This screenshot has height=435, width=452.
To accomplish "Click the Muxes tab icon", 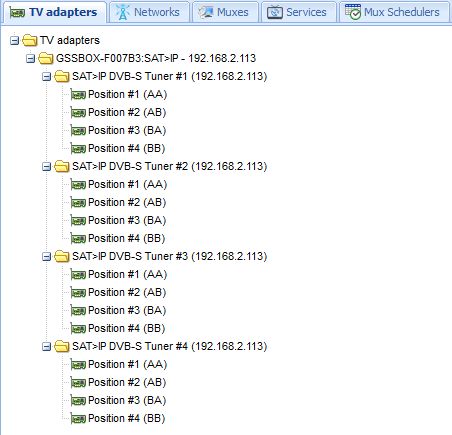I will tap(206, 12).
